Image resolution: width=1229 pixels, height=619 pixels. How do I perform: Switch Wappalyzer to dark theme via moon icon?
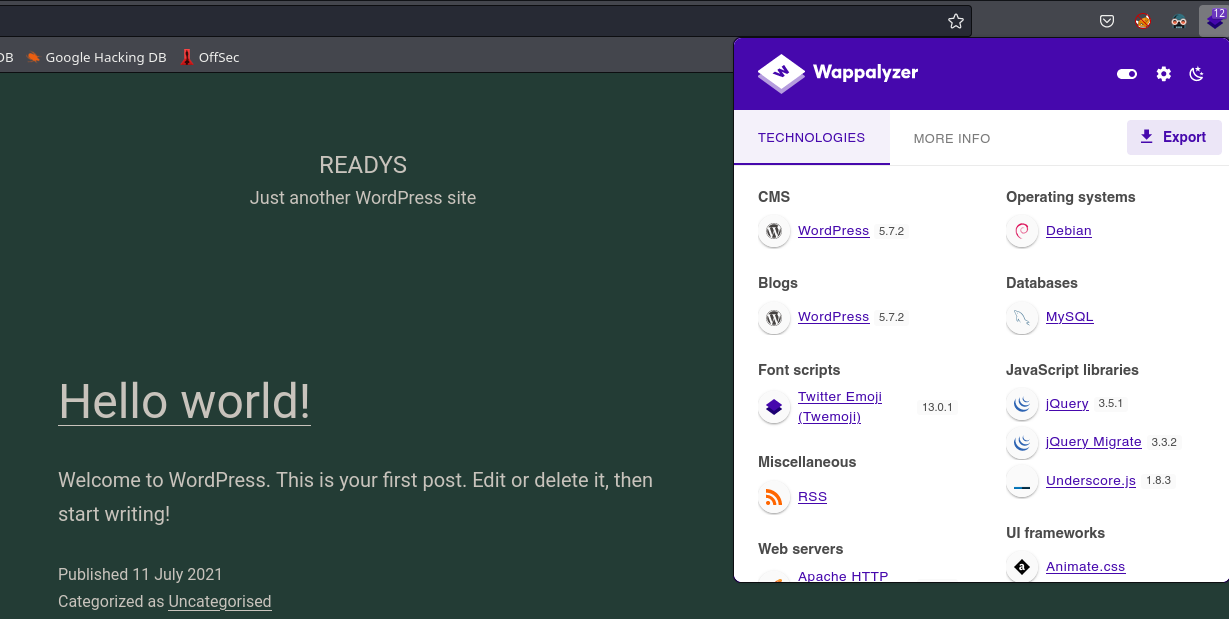[1196, 74]
